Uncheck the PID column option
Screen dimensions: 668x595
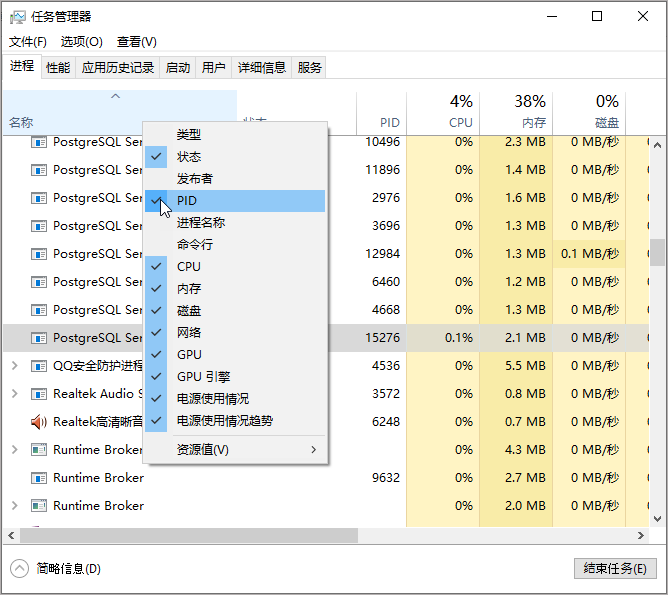tap(187, 201)
